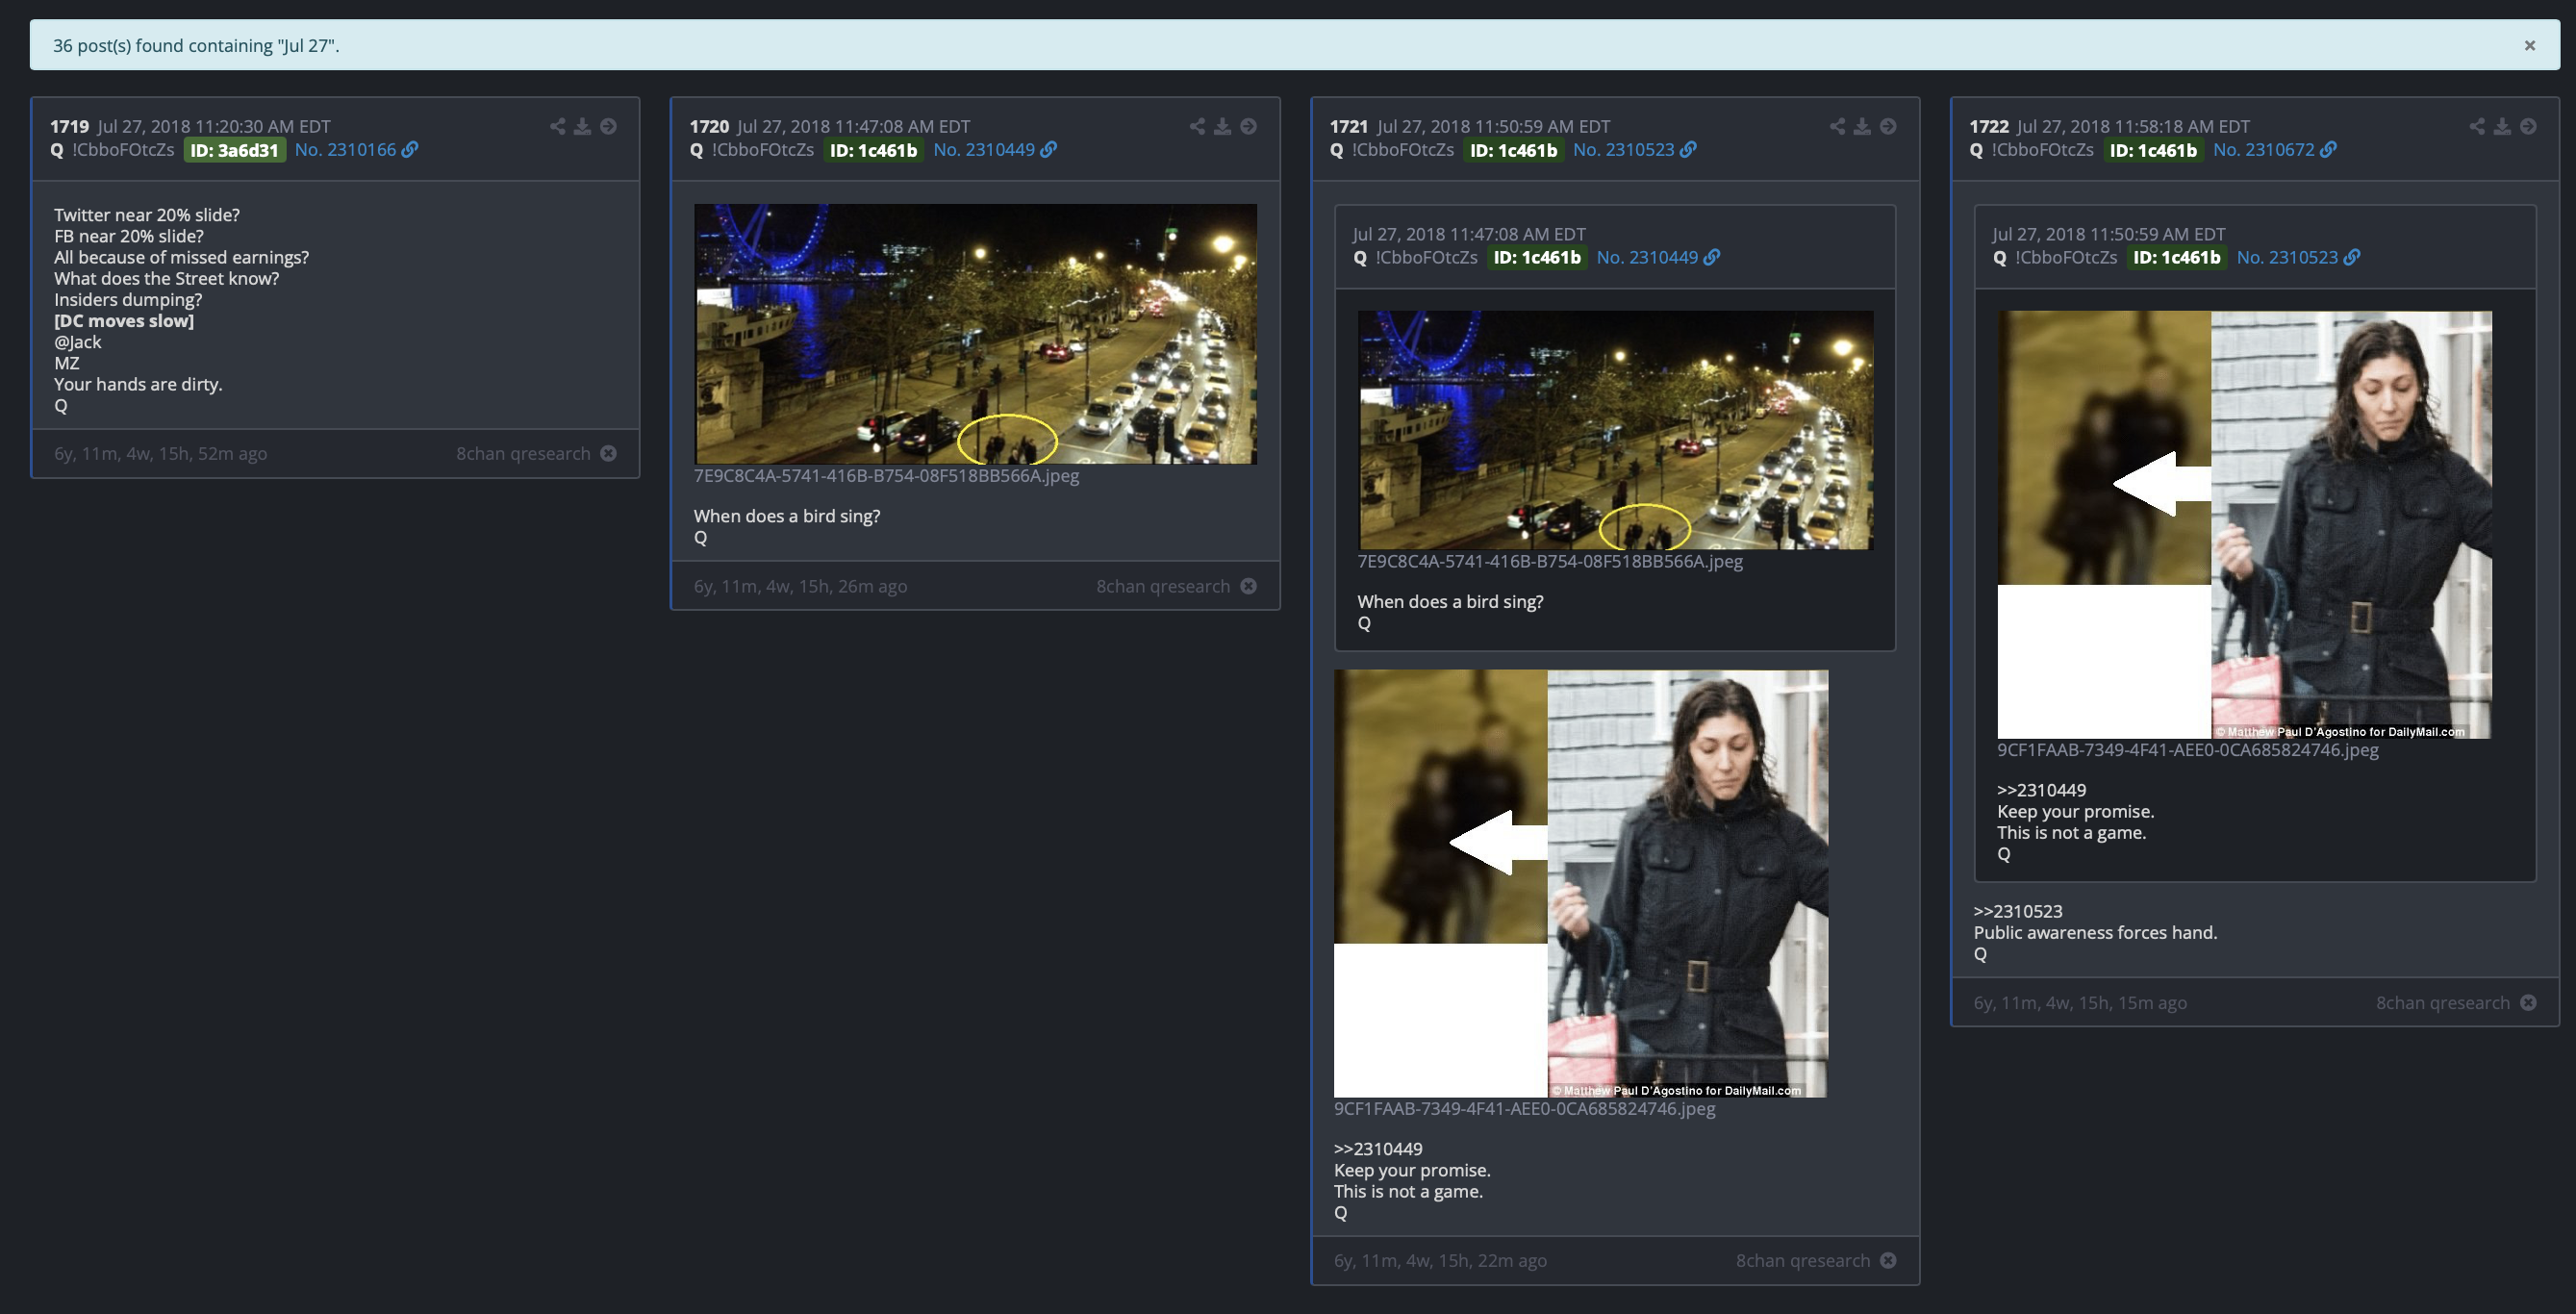Click ID: 3a6d31 badge

tap(234, 150)
